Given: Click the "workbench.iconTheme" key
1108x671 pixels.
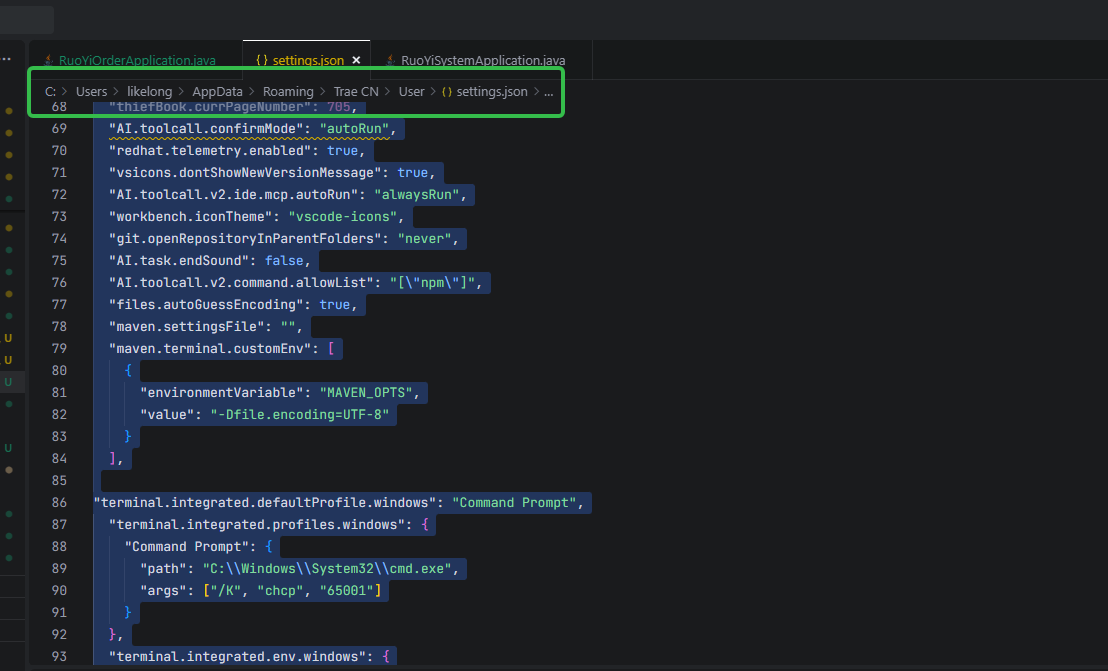Looking at the screenshot, I should 190,216.
